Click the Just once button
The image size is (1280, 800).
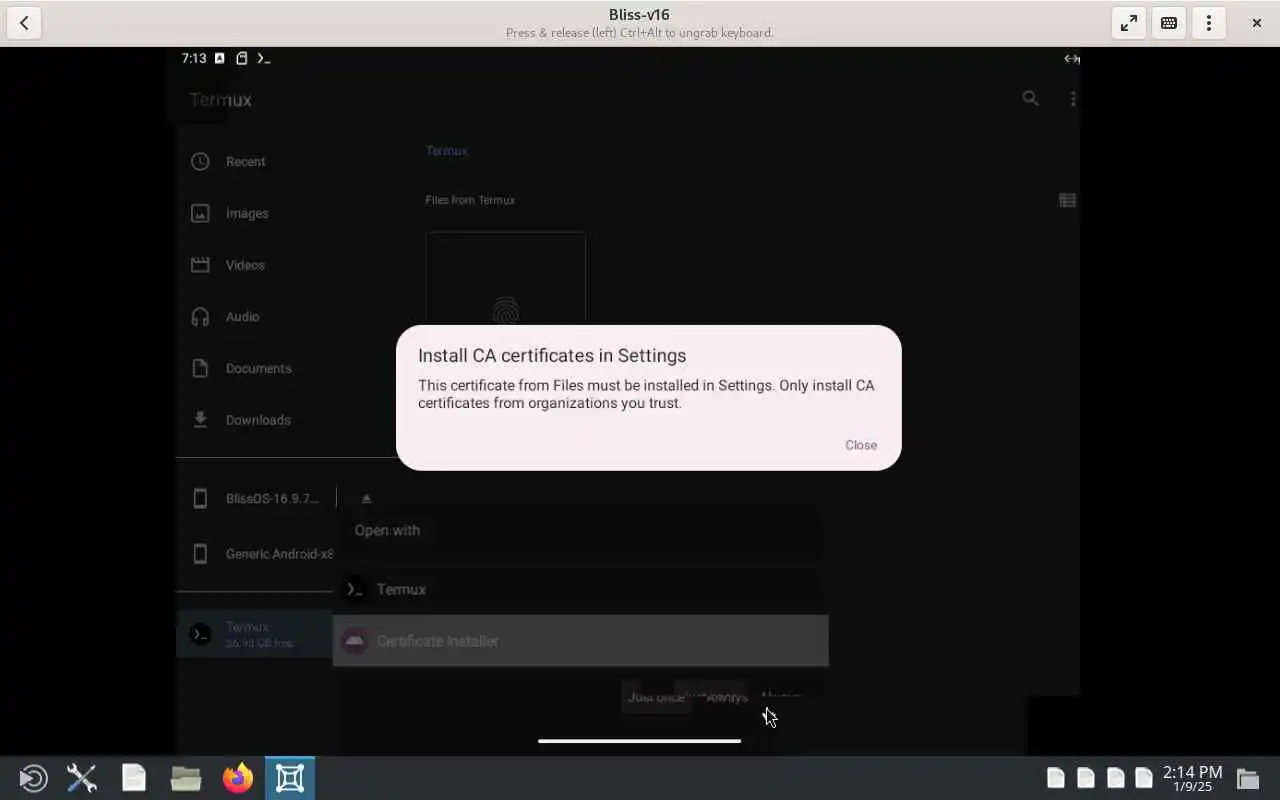click(654, 697)
